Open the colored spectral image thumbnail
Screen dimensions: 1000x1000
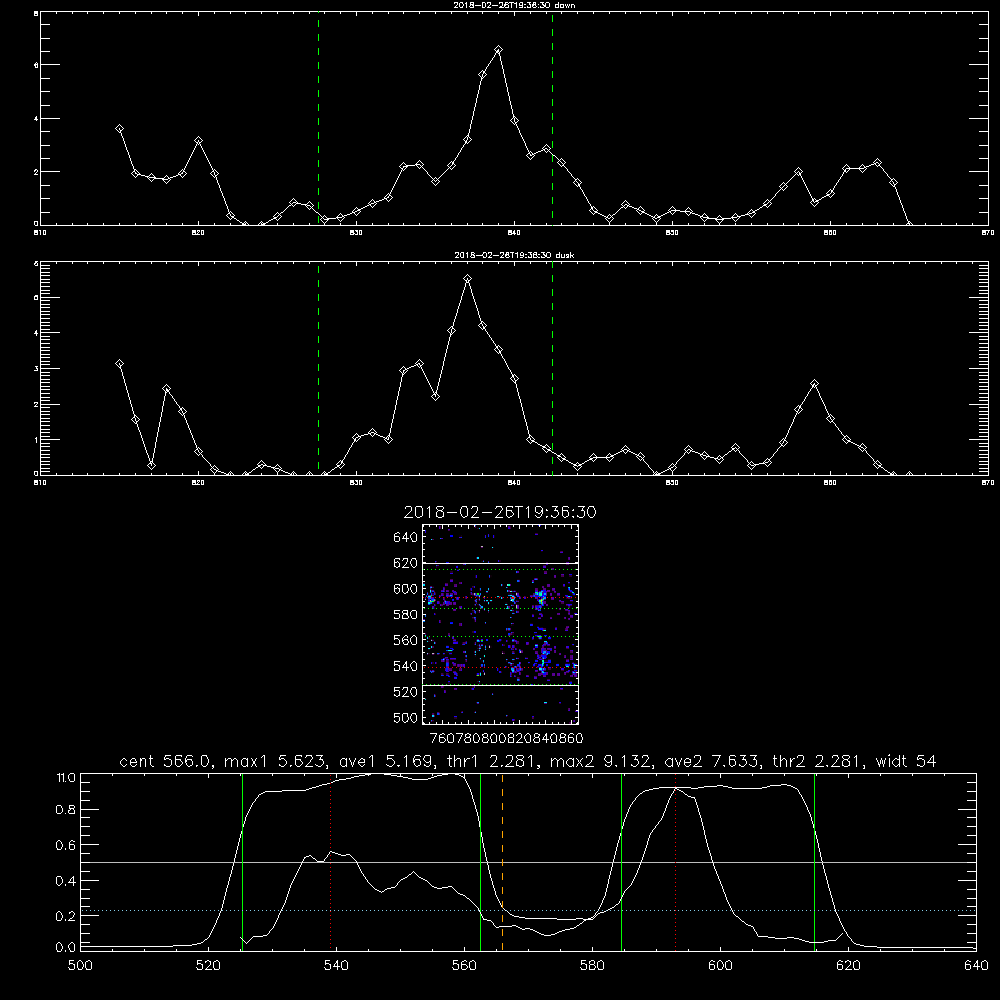[x=500, y=624]
